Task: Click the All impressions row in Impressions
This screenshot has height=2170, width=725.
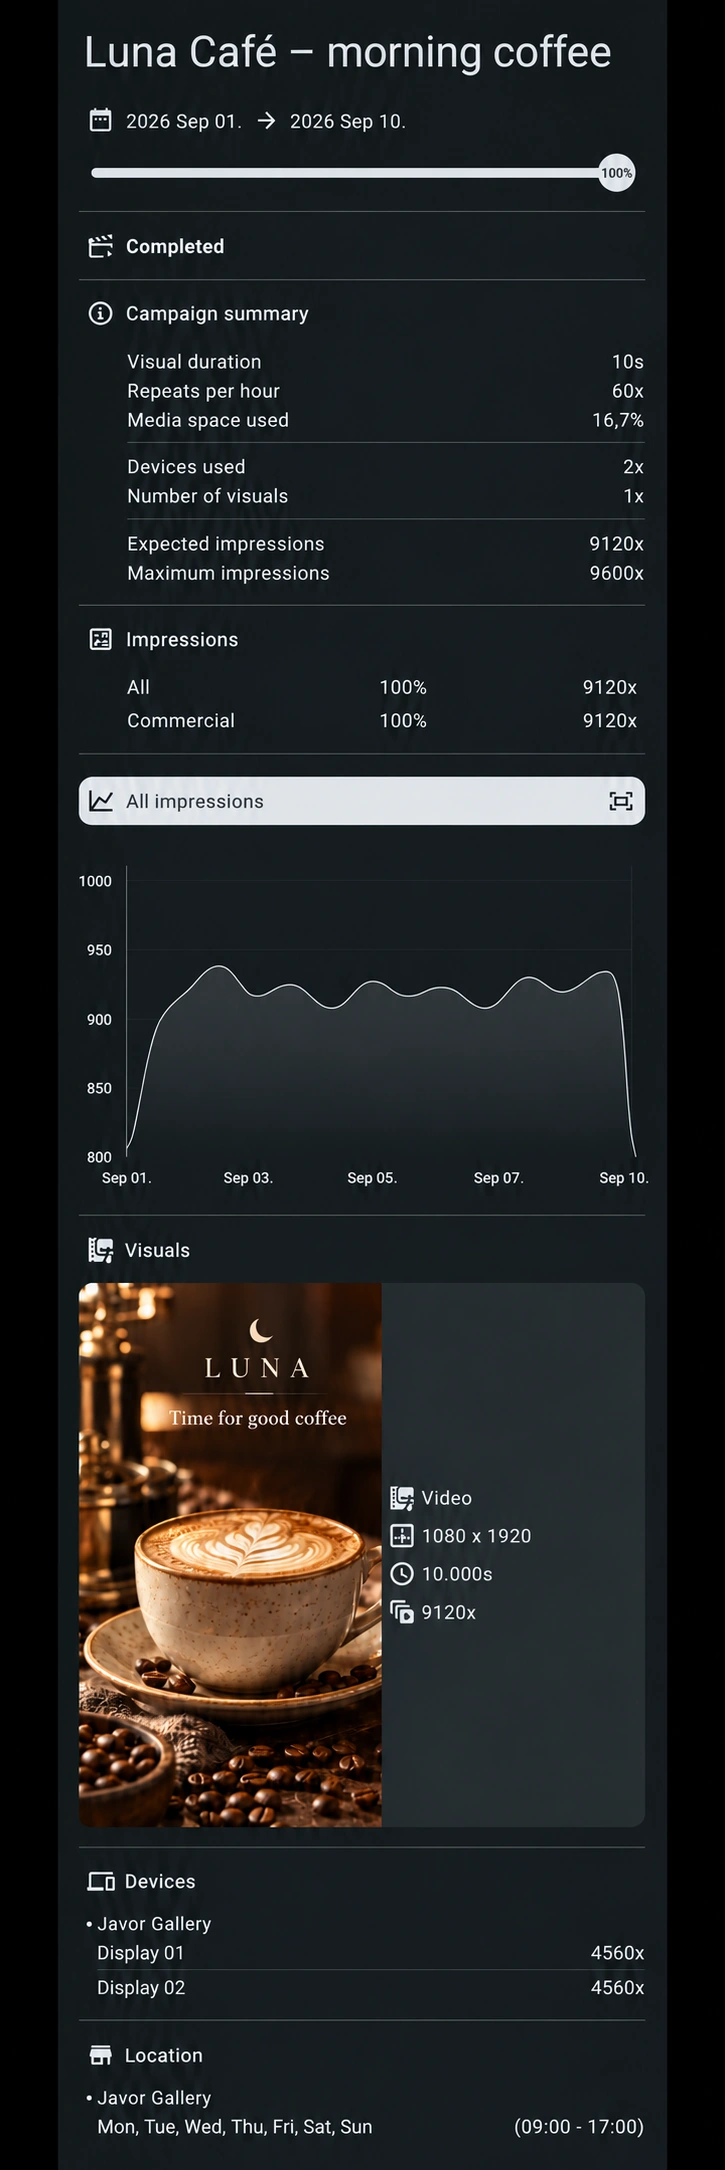Action: (x=382, y=687)
